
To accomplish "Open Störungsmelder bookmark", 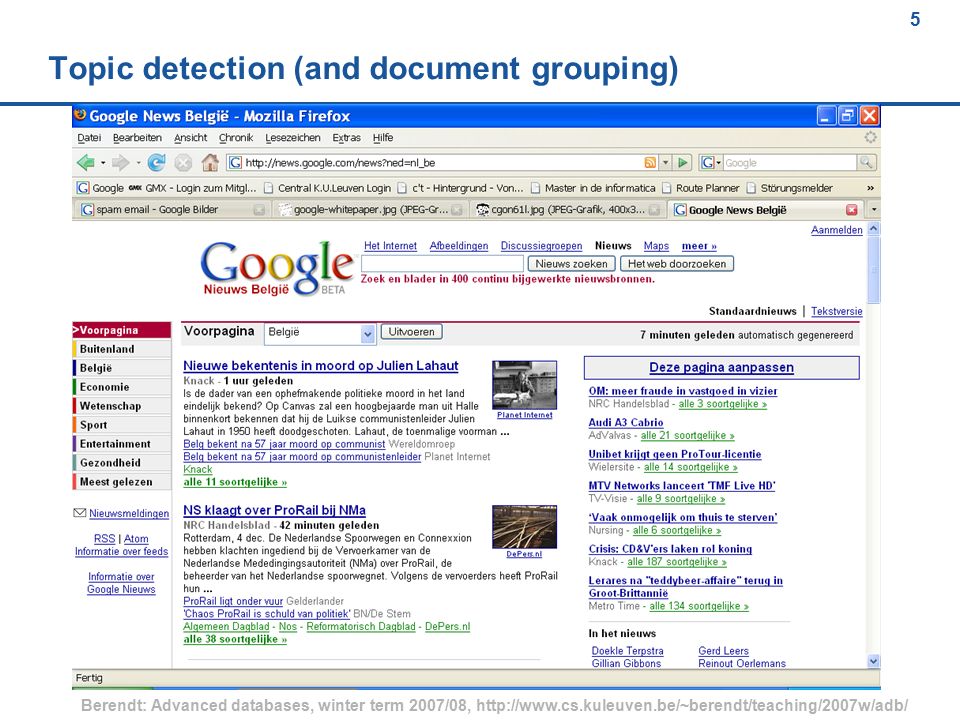I will pyautogui.click(x=789, y=188).
